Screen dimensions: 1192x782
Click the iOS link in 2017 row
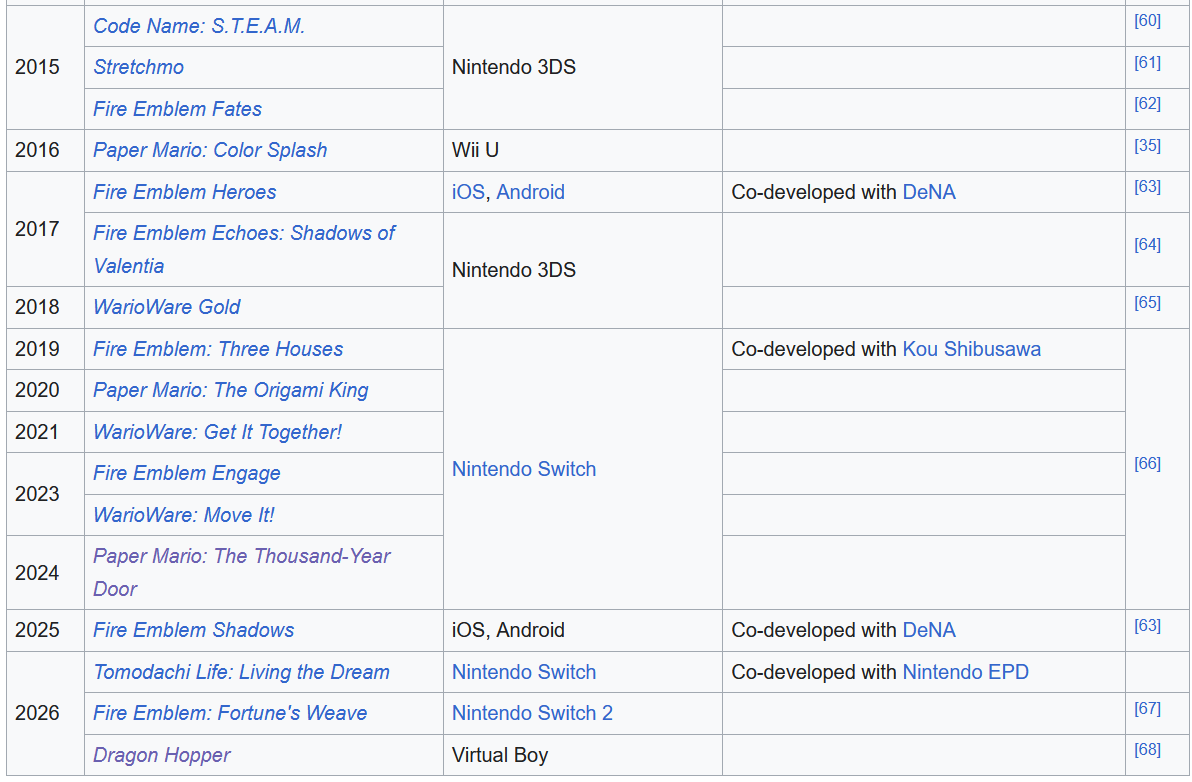click(x=468, y=192)
